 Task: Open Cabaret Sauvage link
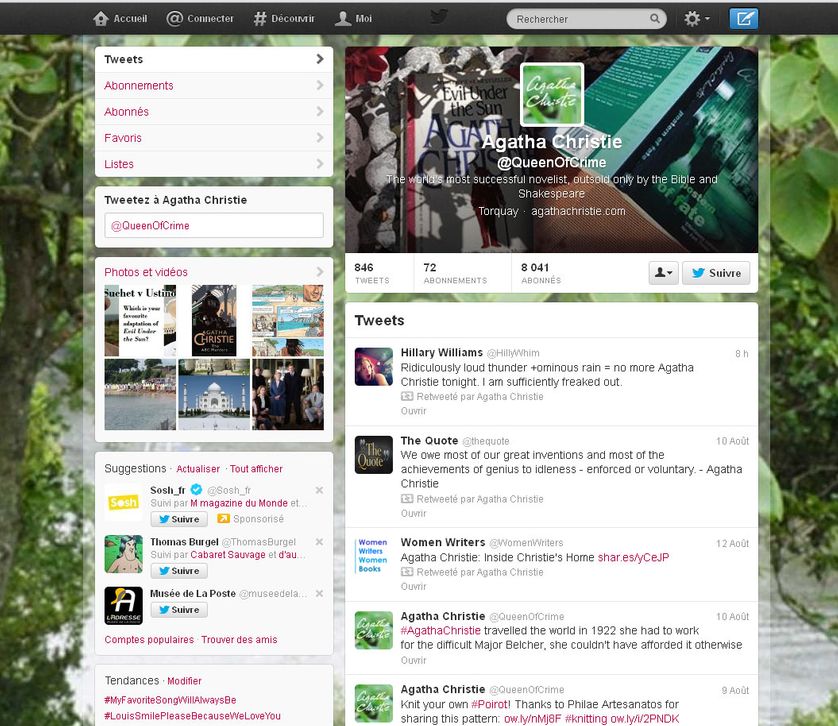(x=228, y=555)
